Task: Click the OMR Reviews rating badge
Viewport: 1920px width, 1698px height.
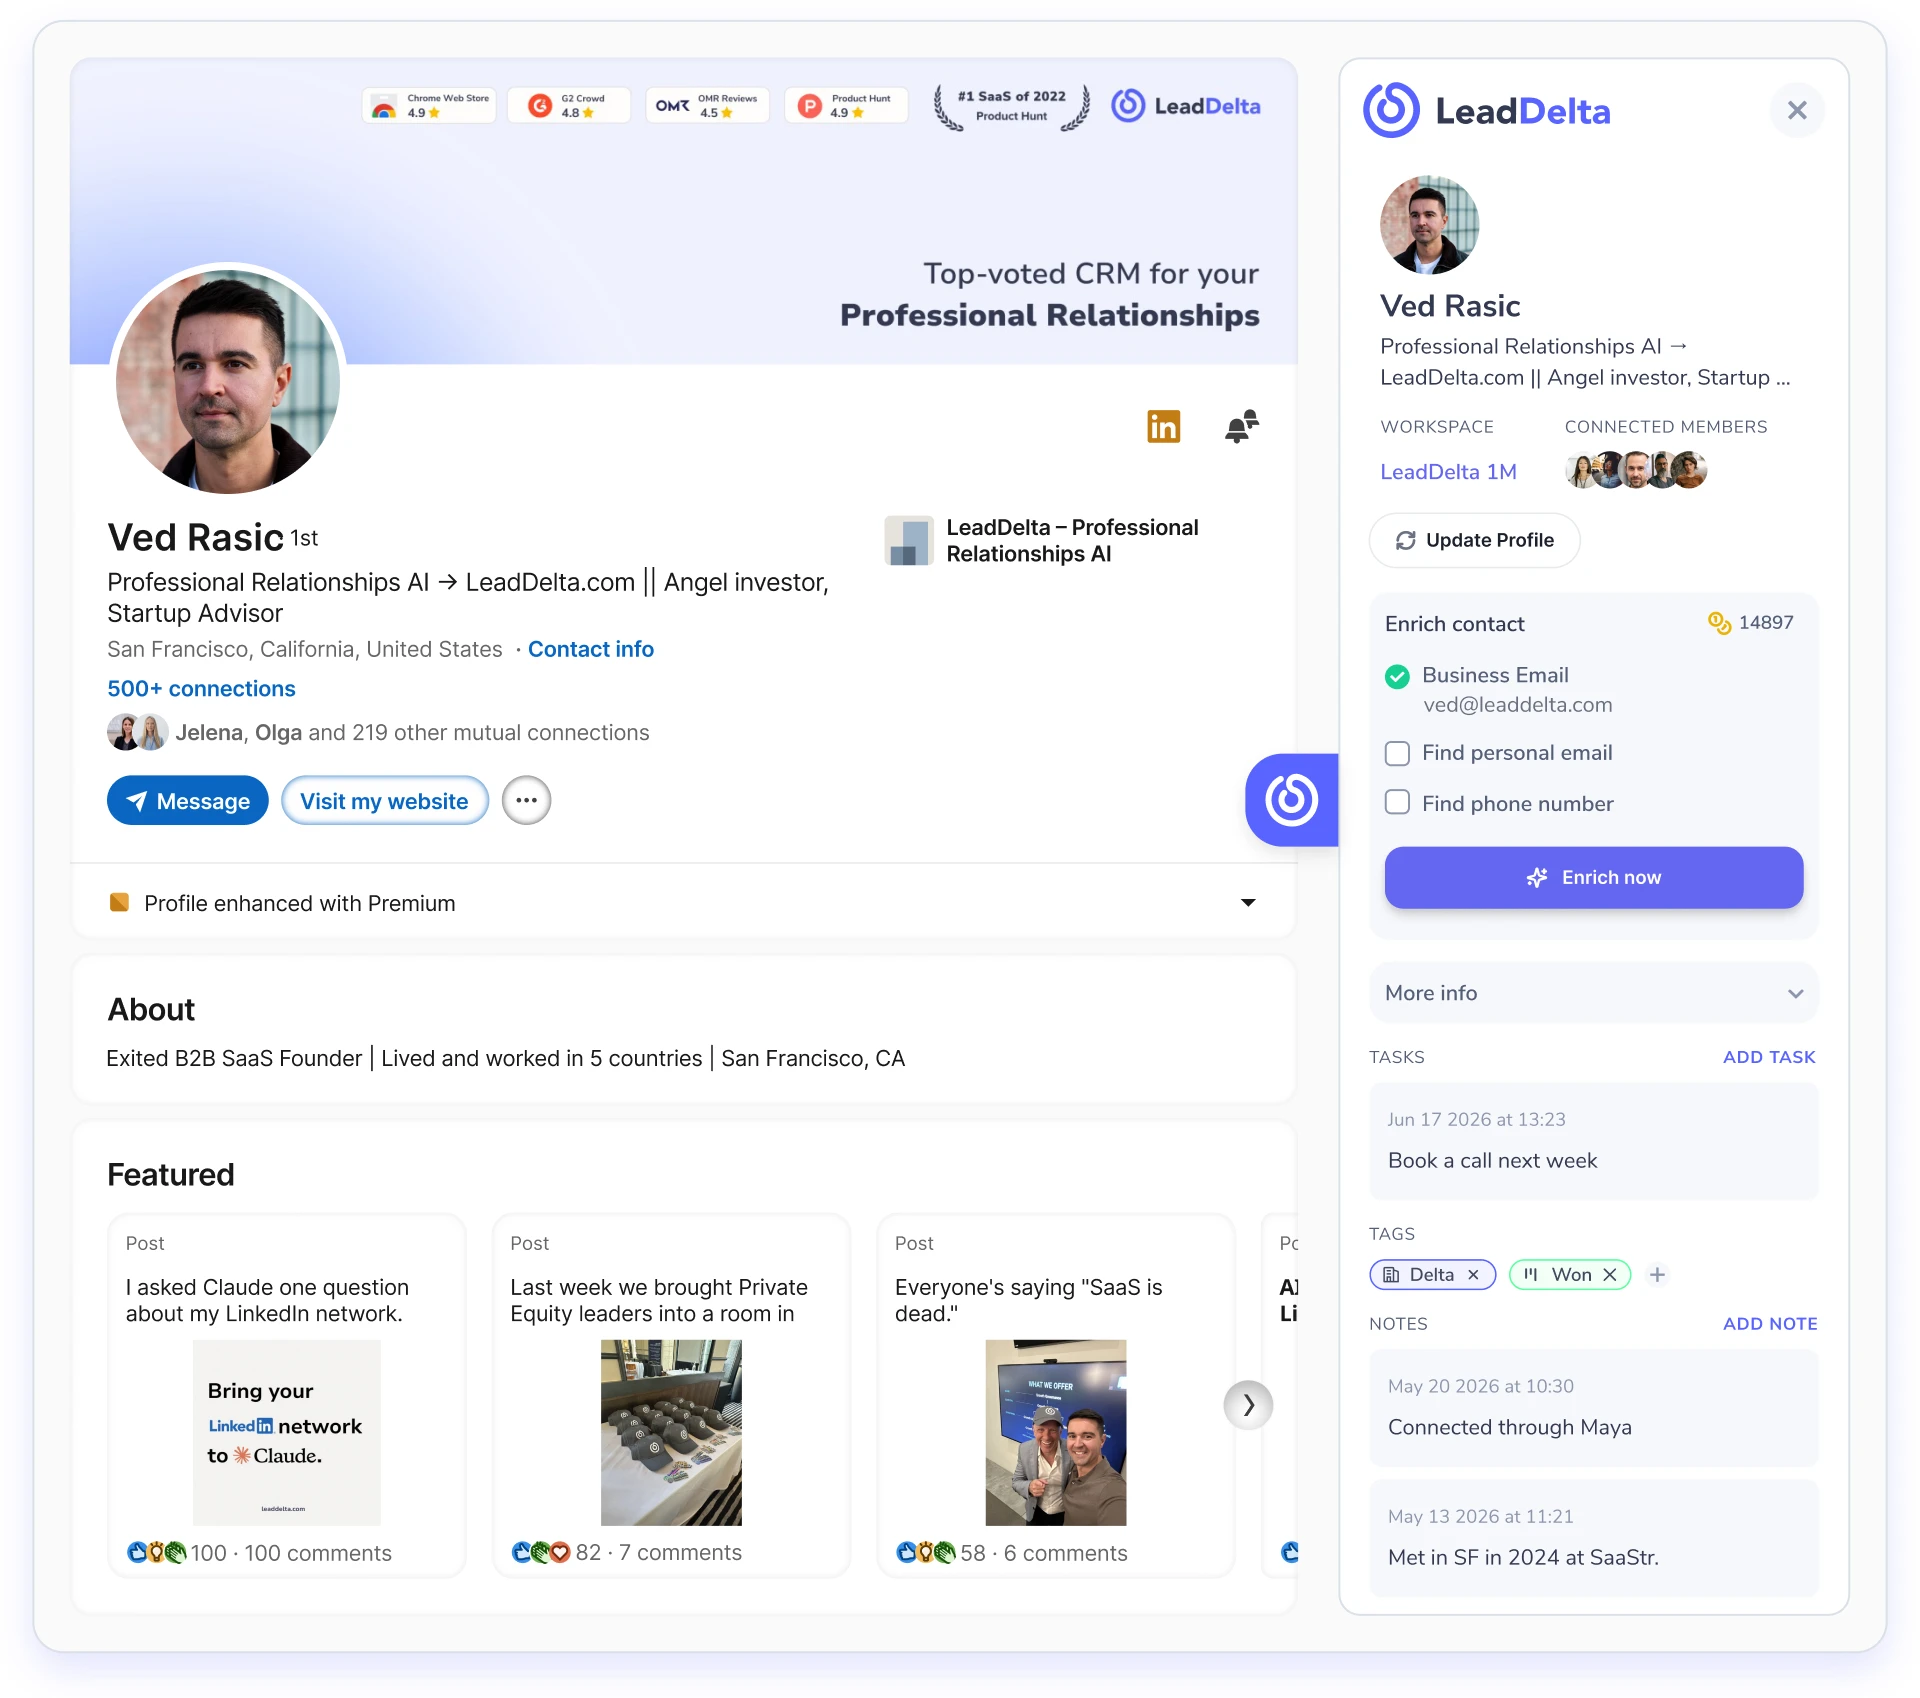Action: click(707, 105)
